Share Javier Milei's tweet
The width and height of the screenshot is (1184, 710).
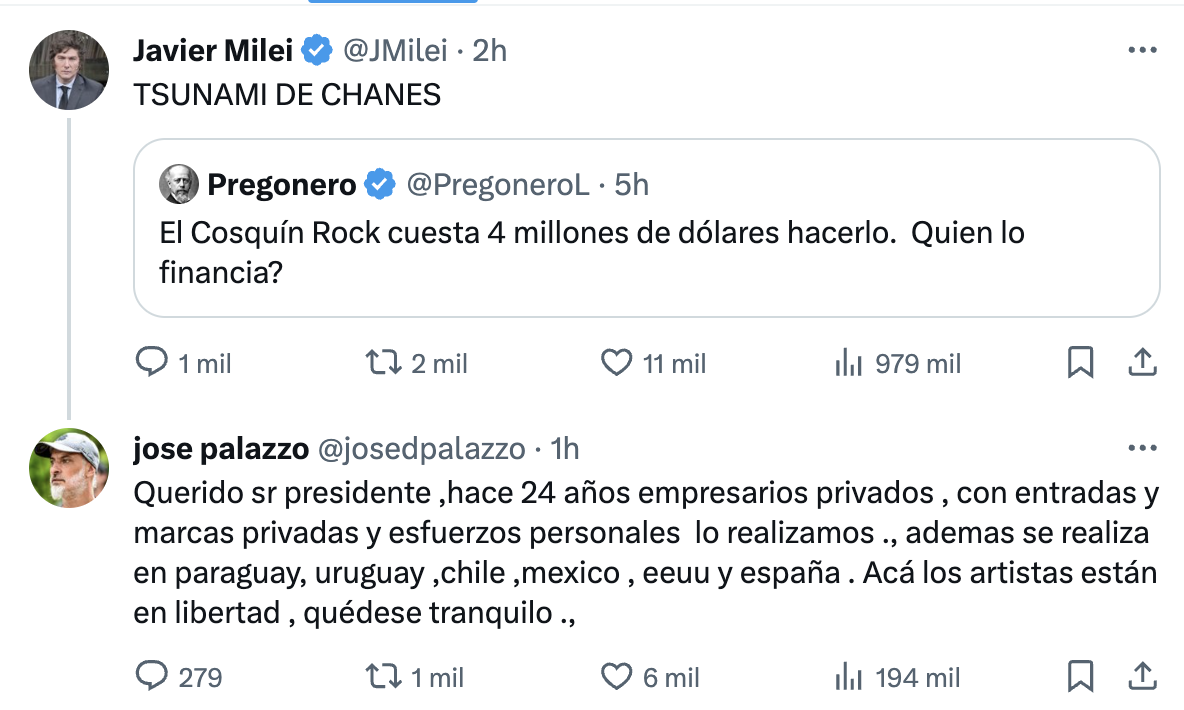(1142, 363)
